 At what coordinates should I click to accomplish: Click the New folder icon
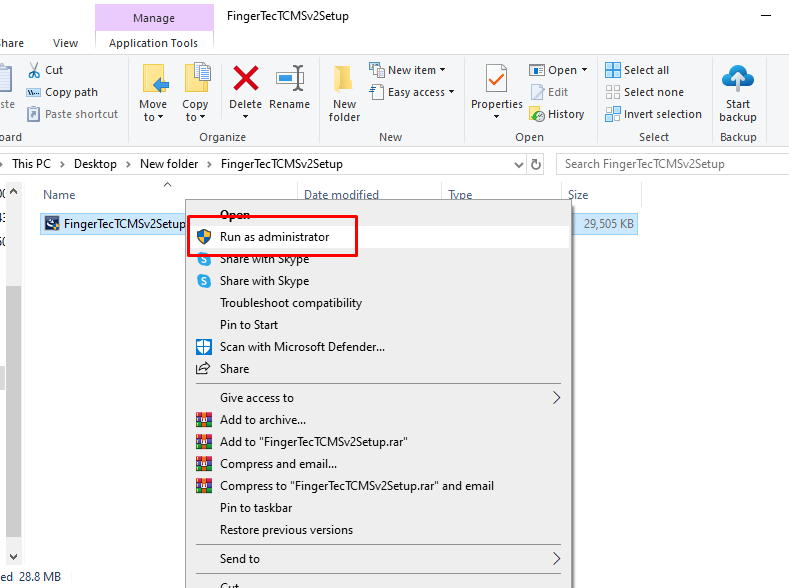[343, 79]
